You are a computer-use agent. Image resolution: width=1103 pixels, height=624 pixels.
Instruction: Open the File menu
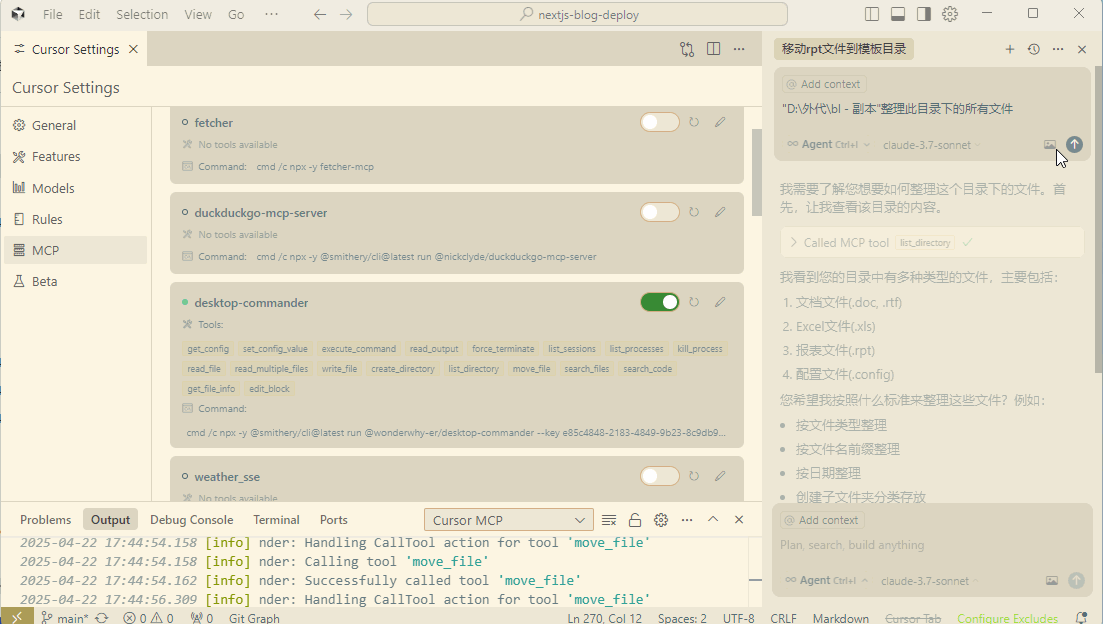[52, 14]
